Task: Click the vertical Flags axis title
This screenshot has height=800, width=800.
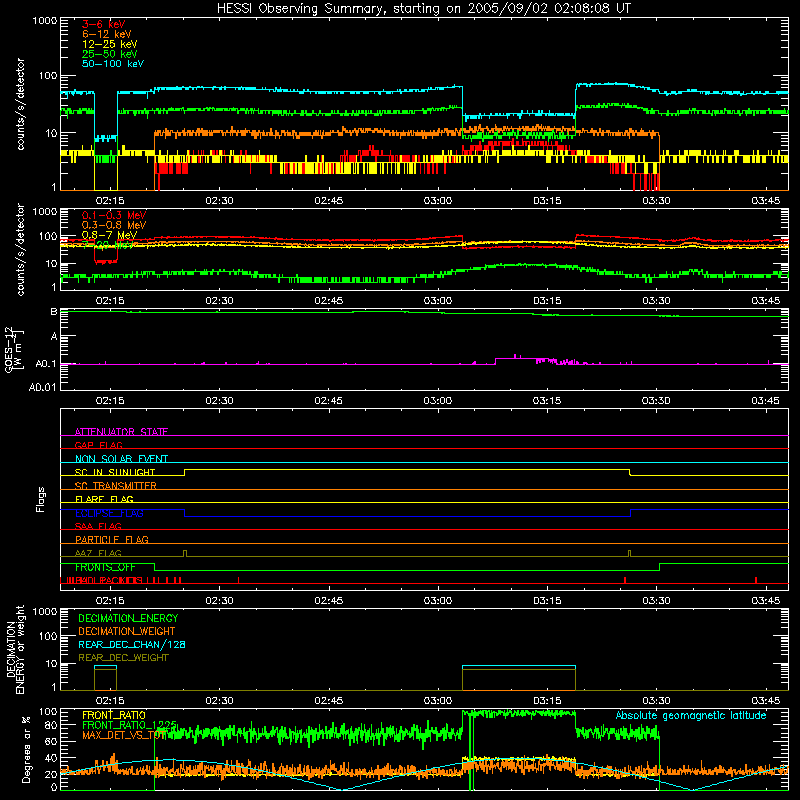Action: (x=41, y=499)
